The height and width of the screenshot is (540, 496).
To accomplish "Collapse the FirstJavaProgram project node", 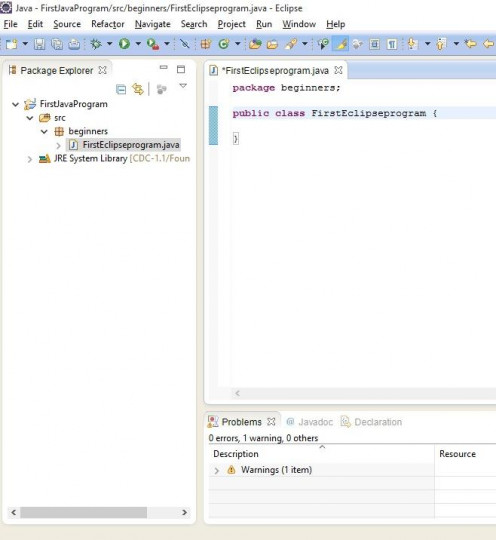I will click(x=16, y=104).
